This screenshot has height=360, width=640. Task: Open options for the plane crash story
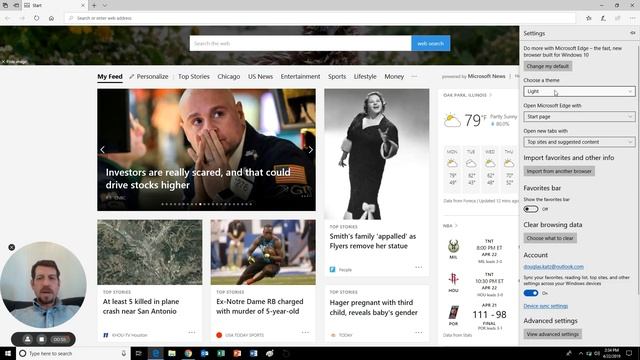[x=192, y=332]
